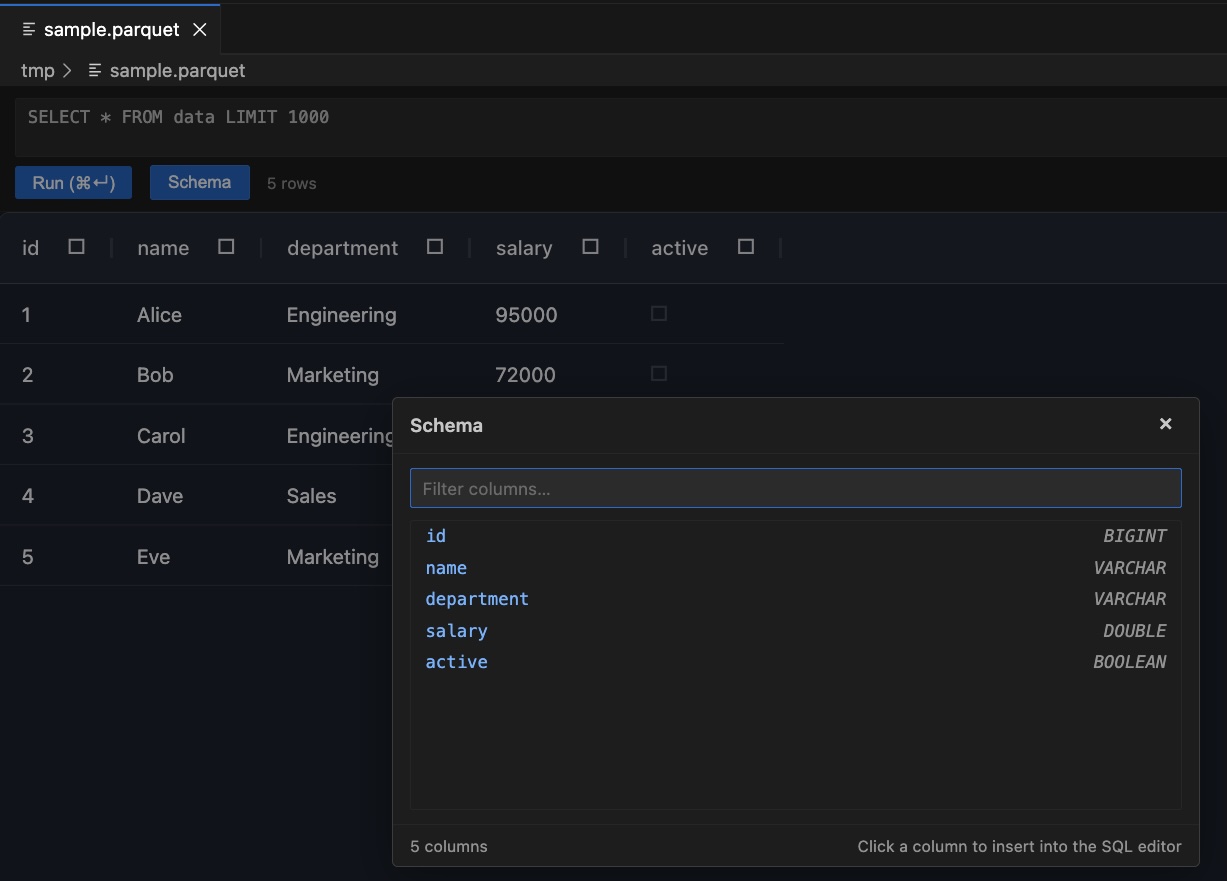Click the department column header icon
Viewport: 1227px width, 881px height.
pos(435,247)
